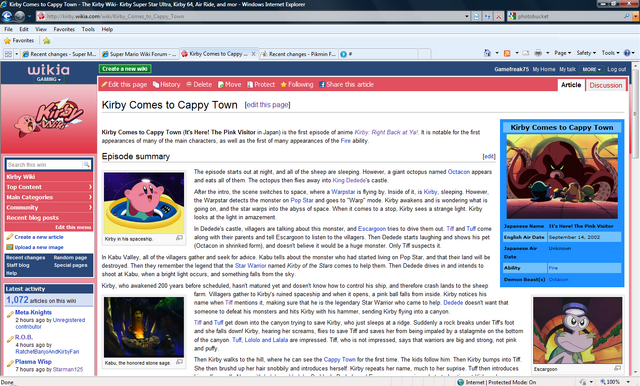Image resolution: width=640 pixels, height=386 pixels.
Task: Expand Community sidebar menu
Action: (x=49, y=207)
